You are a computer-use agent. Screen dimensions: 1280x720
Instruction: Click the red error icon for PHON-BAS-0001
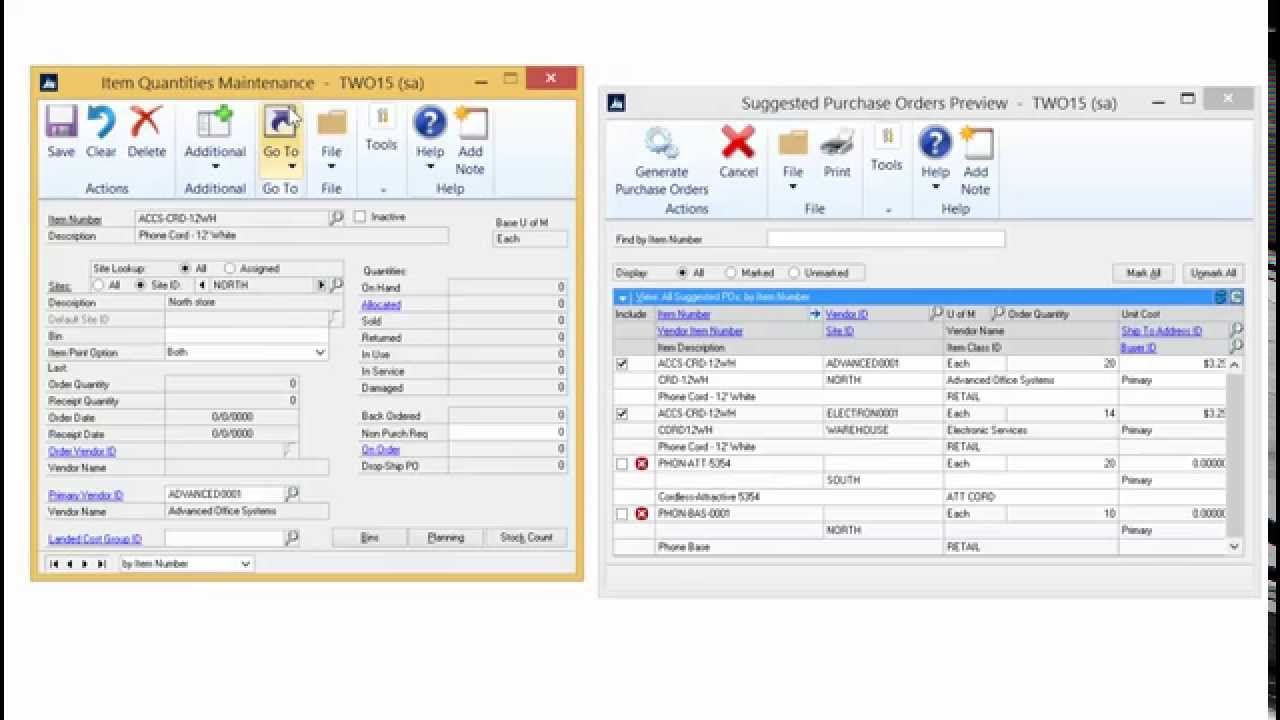tap(642, 514)
